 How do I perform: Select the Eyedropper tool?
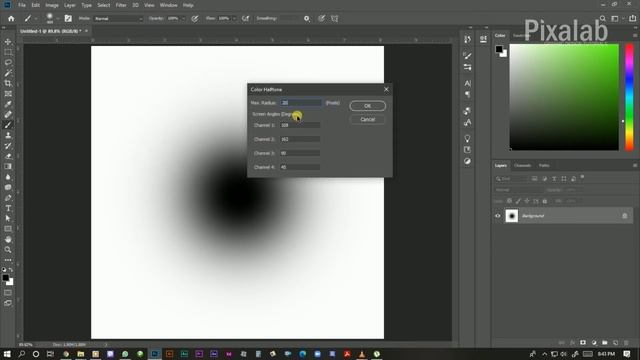8,104
